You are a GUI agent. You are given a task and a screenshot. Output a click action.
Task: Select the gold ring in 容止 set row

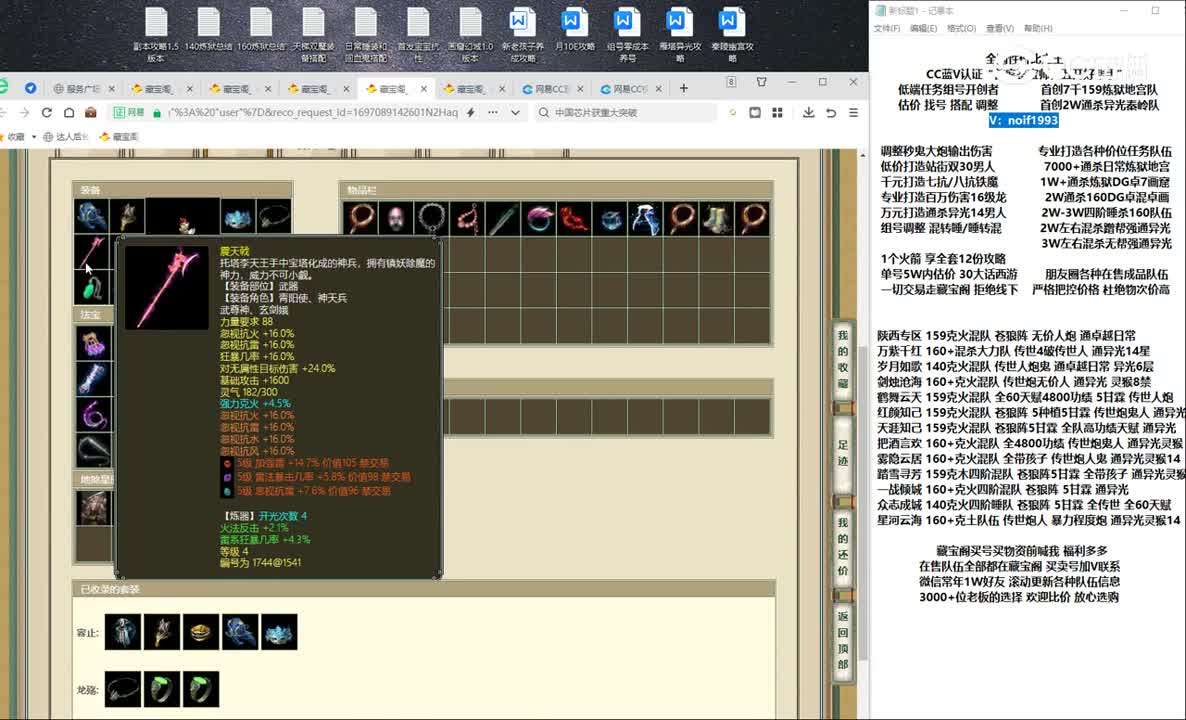(200, 632)
